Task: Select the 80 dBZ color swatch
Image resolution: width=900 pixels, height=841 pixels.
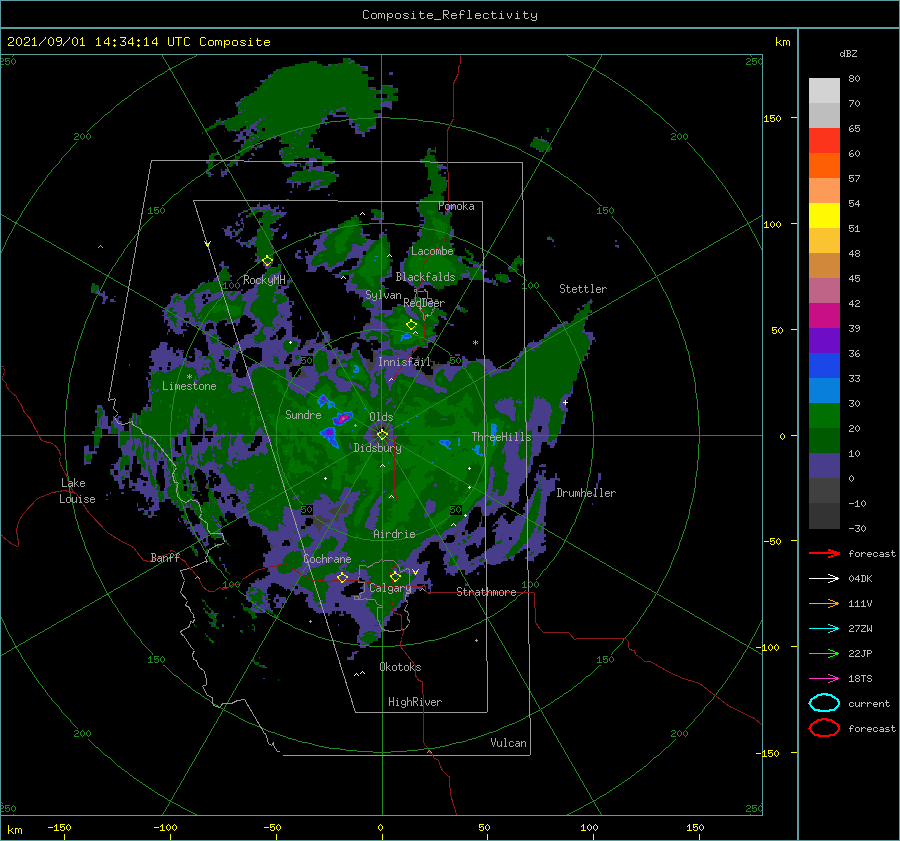Action: (x=824, y=90)
